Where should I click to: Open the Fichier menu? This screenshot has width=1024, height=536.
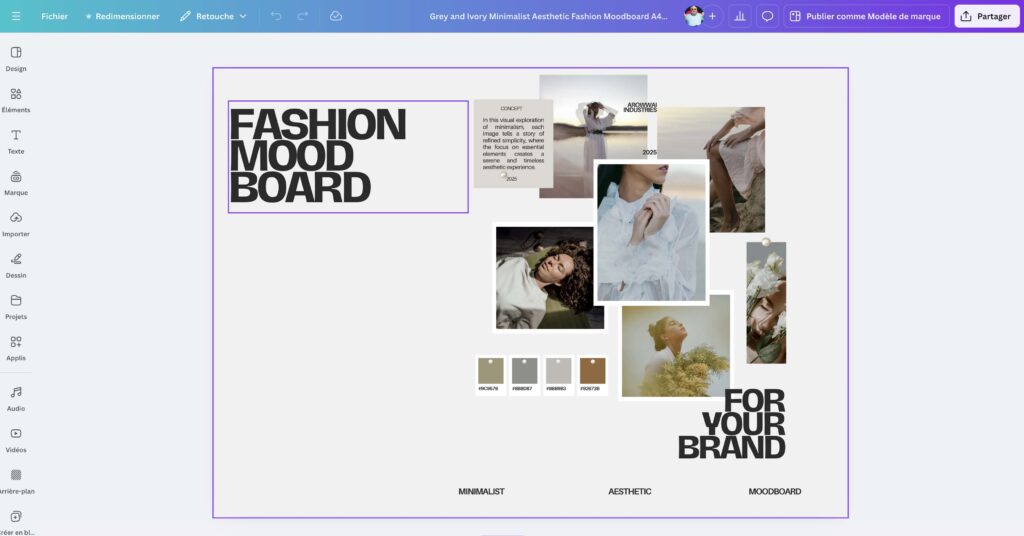point(54,16)
